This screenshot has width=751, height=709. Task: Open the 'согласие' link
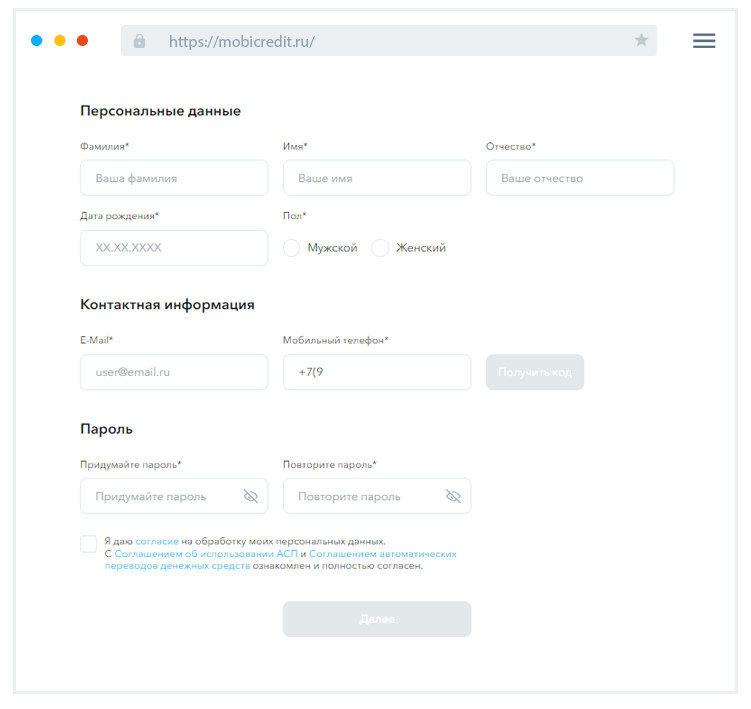click(x=157, y=541)
